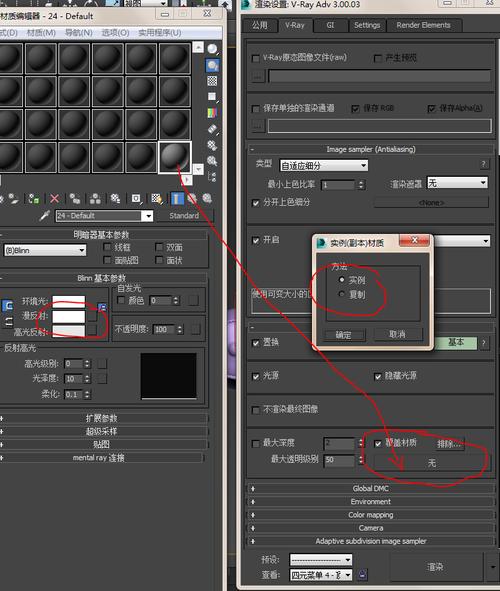The height and width of the screenshot is (591, 500).
Task: Expand the 贴图 rollout
Action: pos(102,444)
